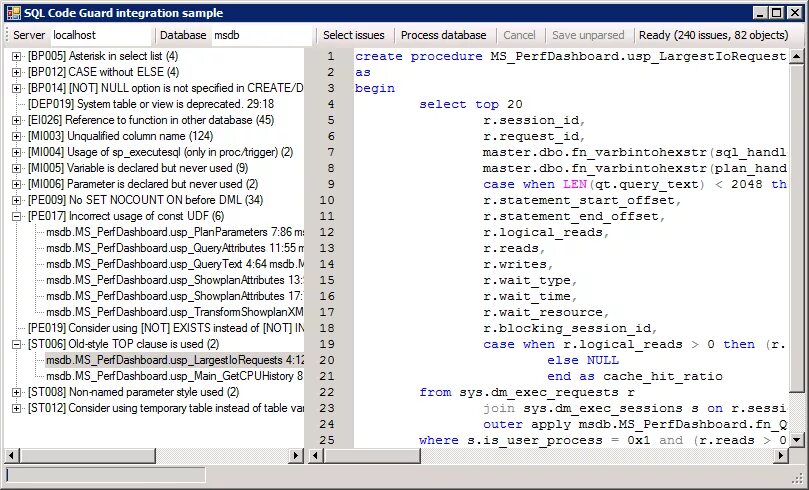Click the Database input field containing msdb

[262, 35]
